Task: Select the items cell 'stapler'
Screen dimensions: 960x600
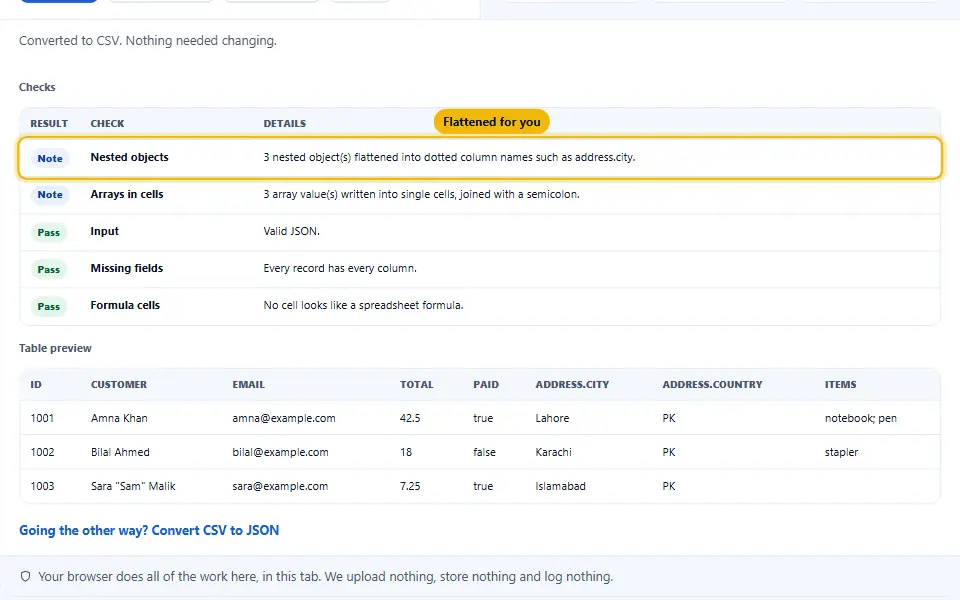Action: [x=841, y=452]
